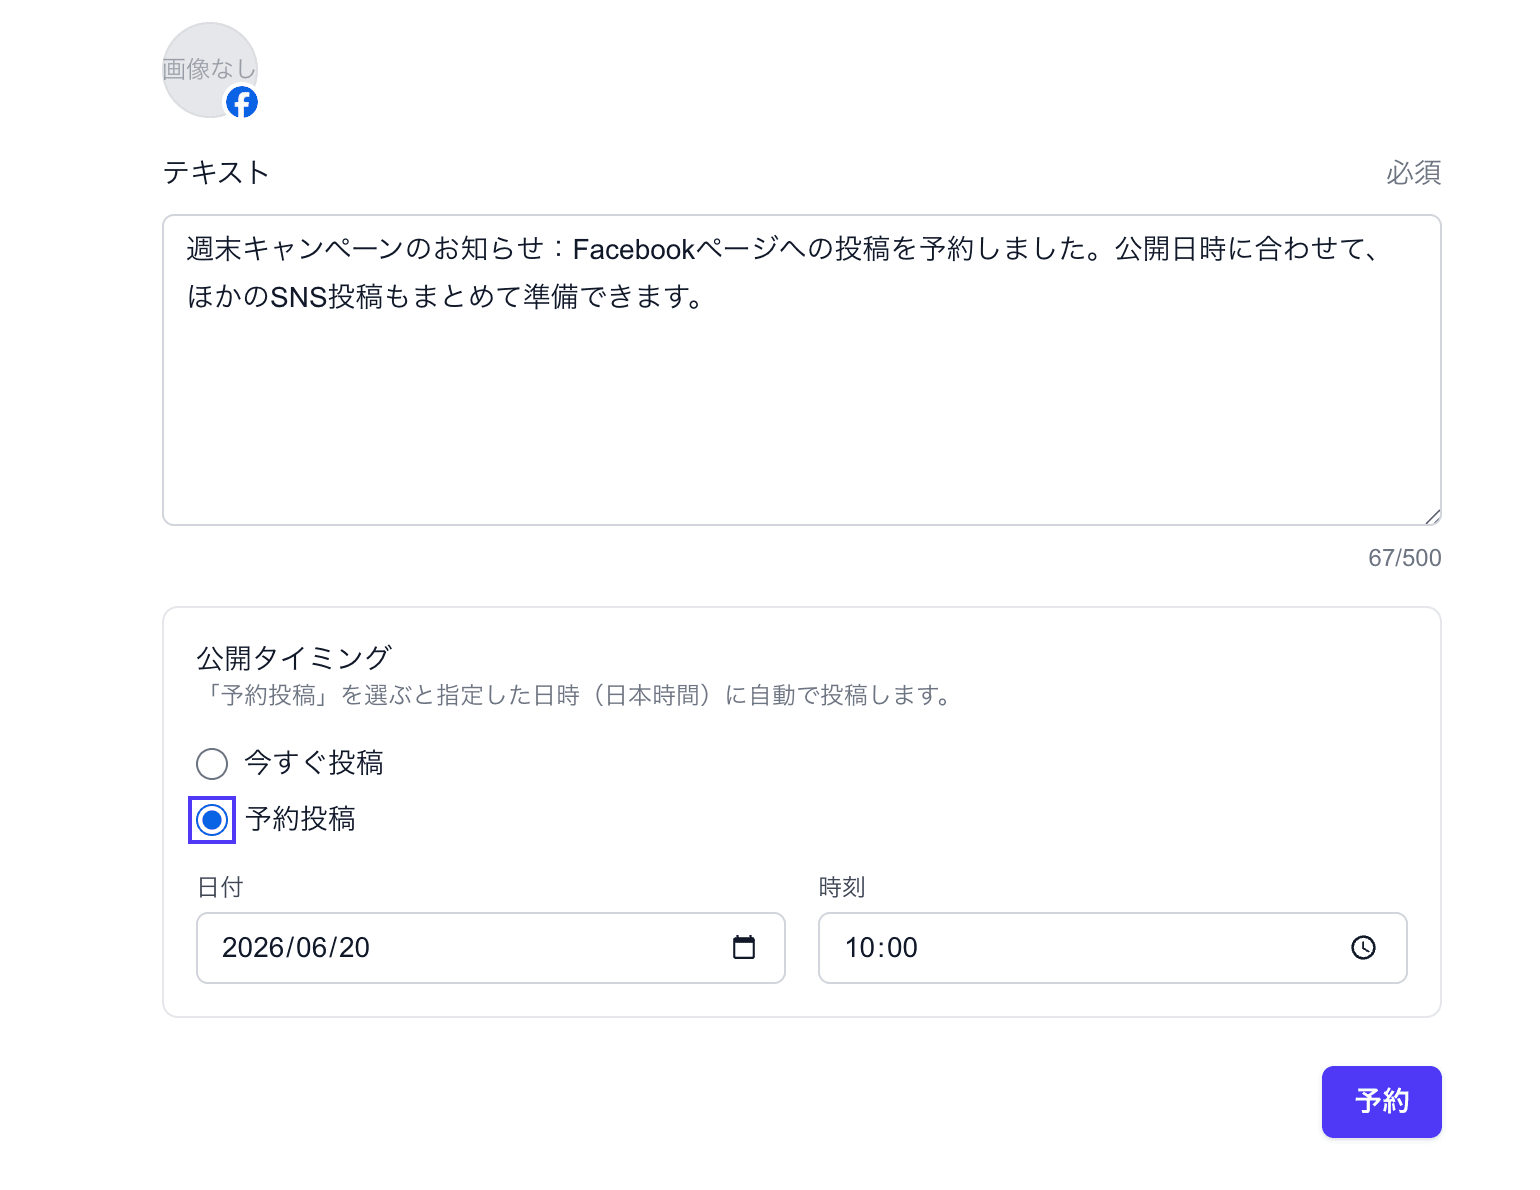Click the time field showing 10:00
The image size is (1540, 1190).
pyautogui.click(x=1113, y=948)
